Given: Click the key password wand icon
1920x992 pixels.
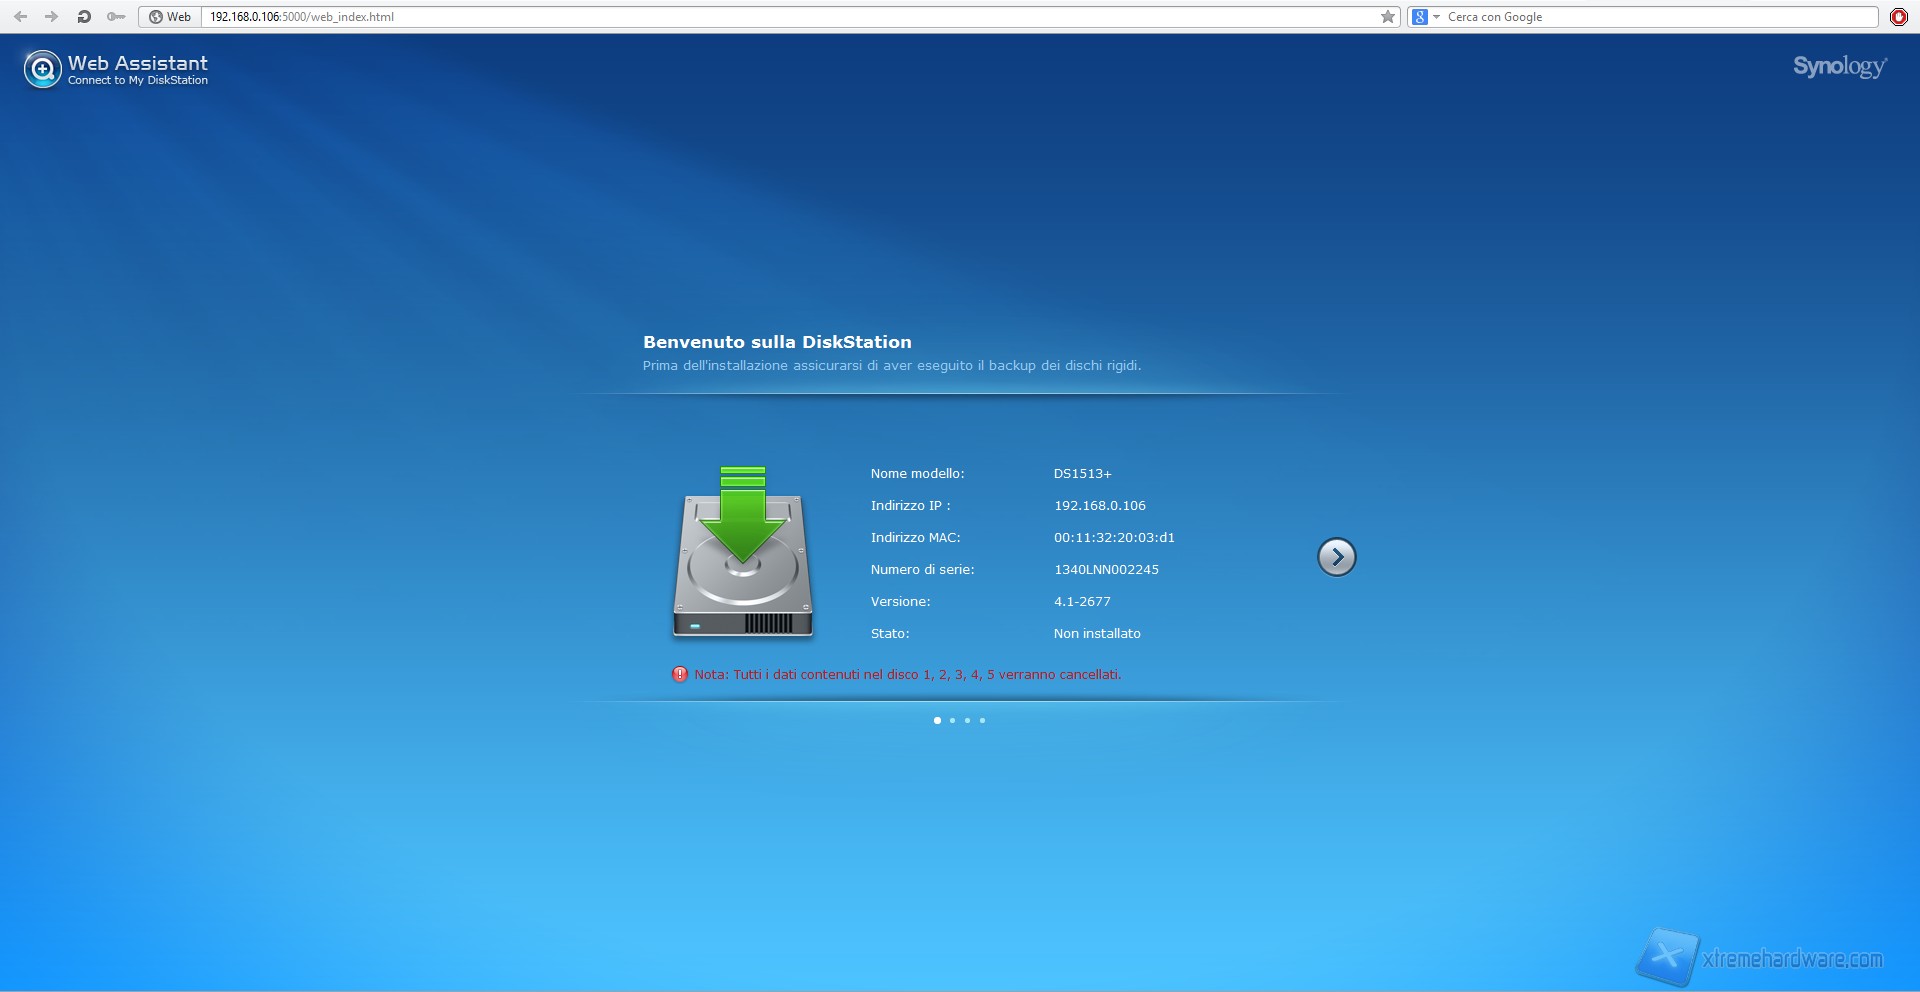Looking at the screenshot, I should (116, 17).
